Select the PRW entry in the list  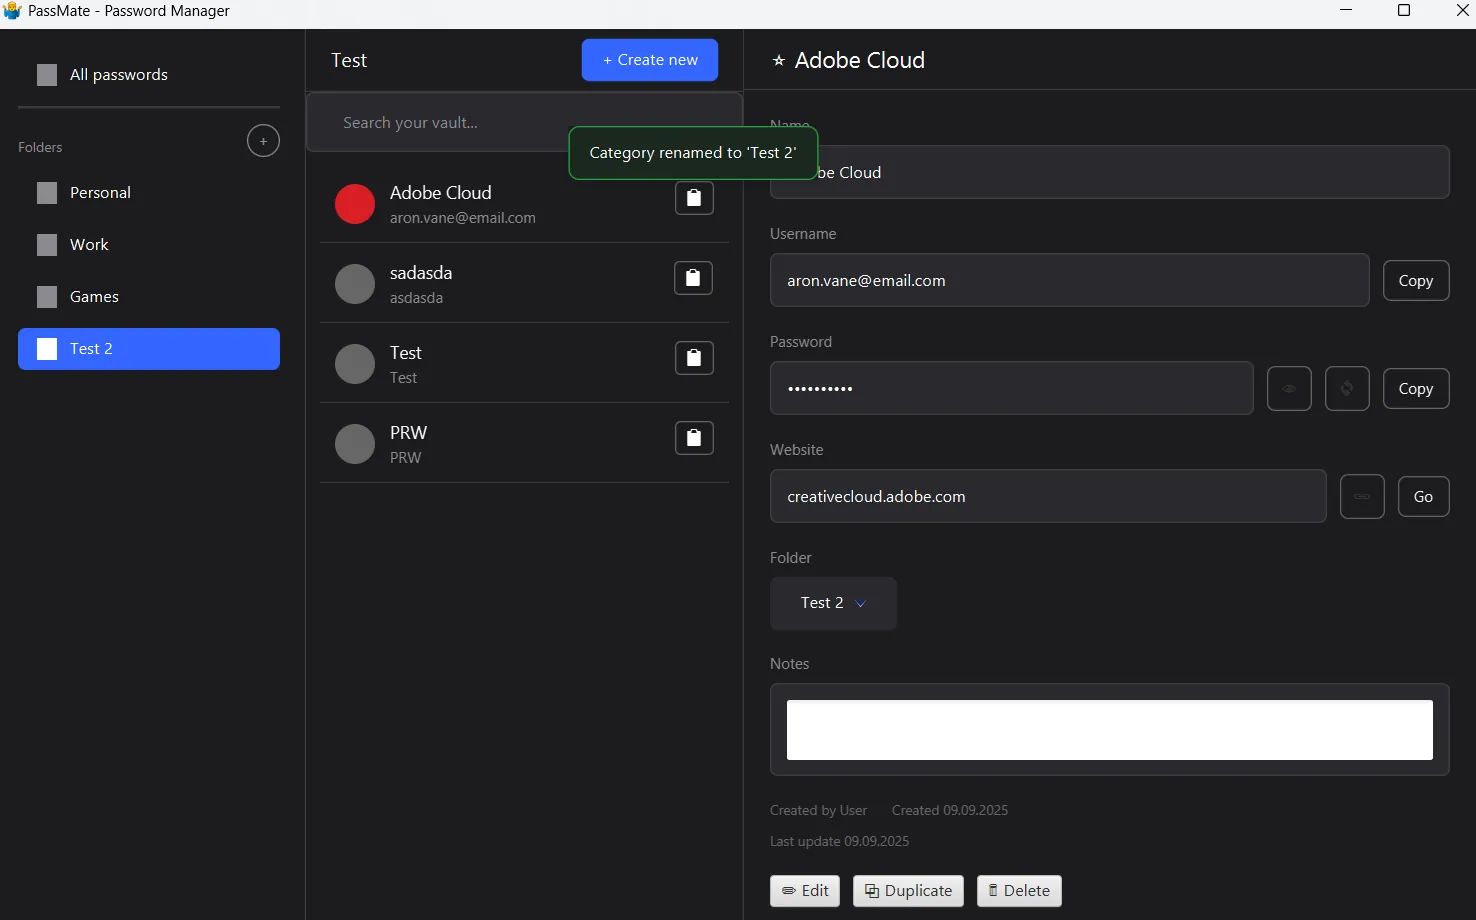[524, 443]
